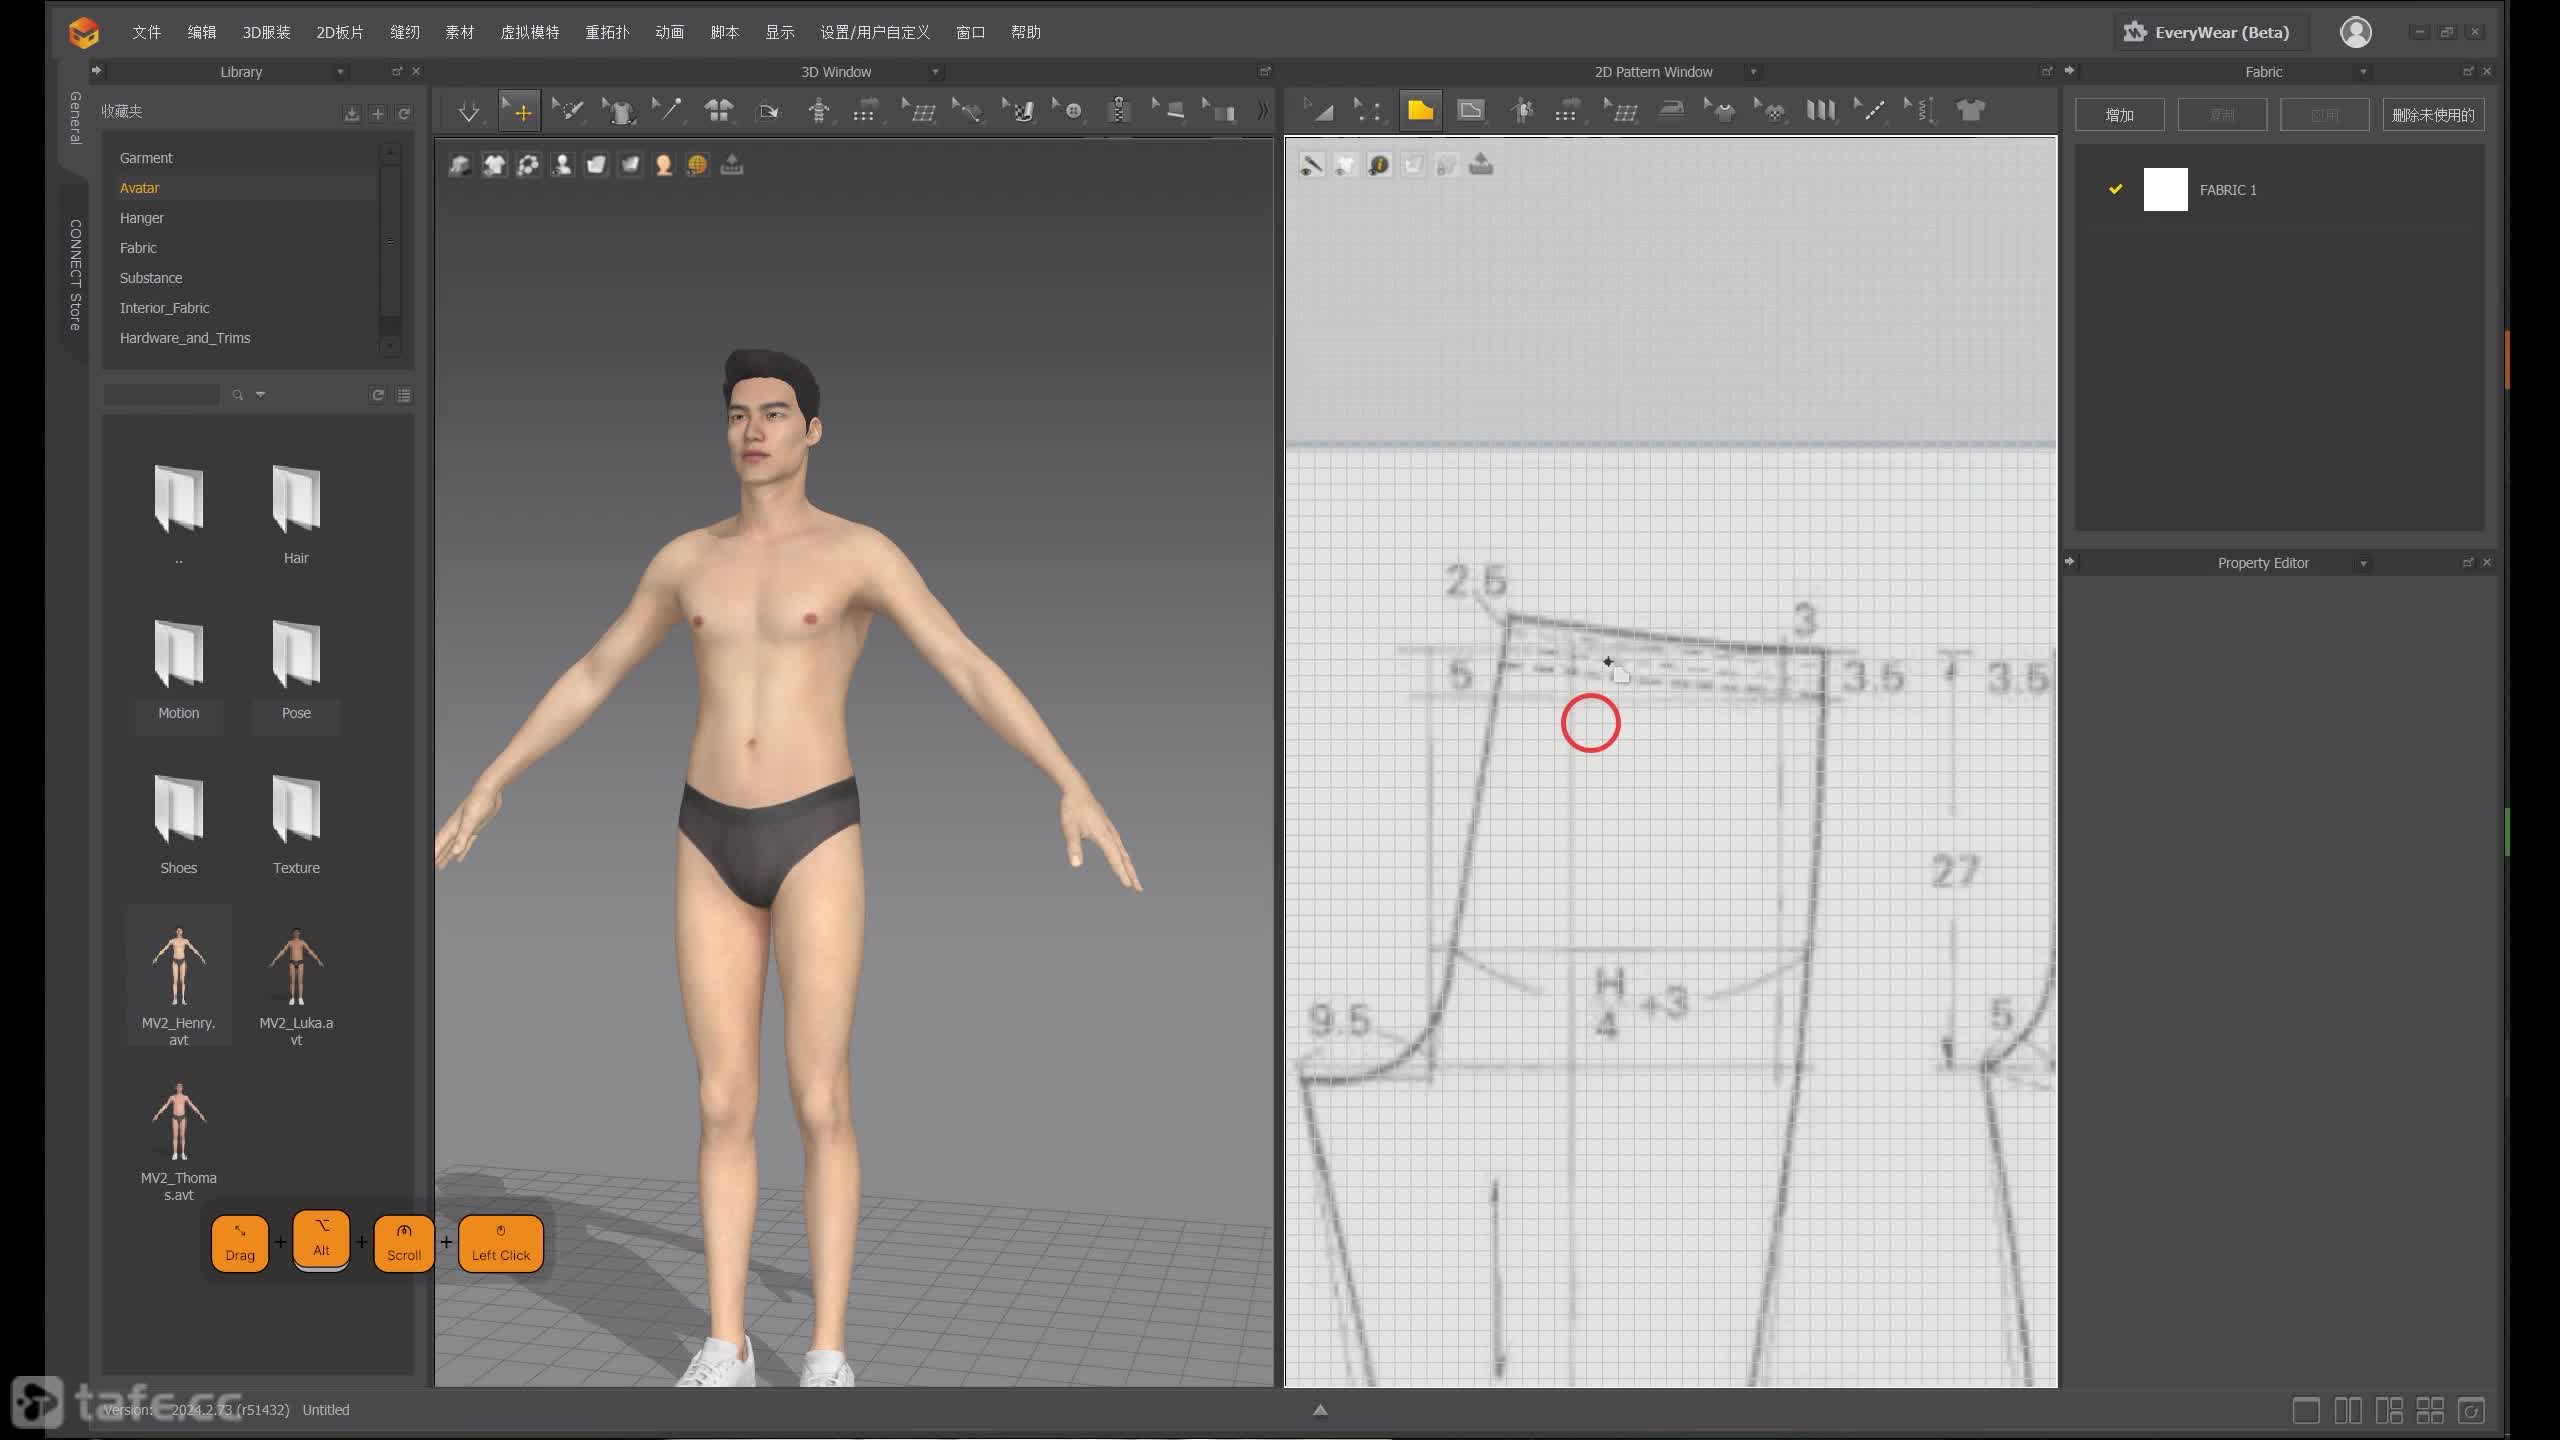Screen dimensions: 2560x1440
Task: Toggle FABRIC 1 checkmark
Action: 2115,189
